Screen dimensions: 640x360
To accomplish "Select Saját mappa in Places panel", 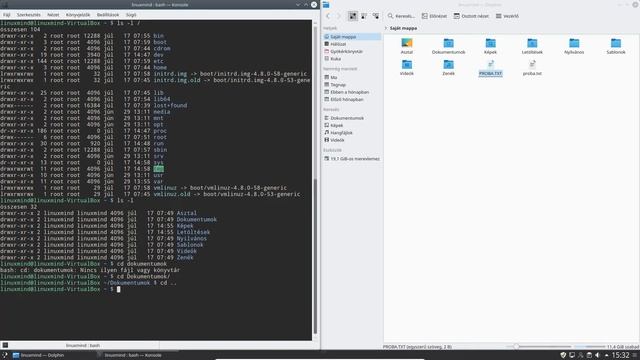I will pyautogui.click(x=352, y=37).
